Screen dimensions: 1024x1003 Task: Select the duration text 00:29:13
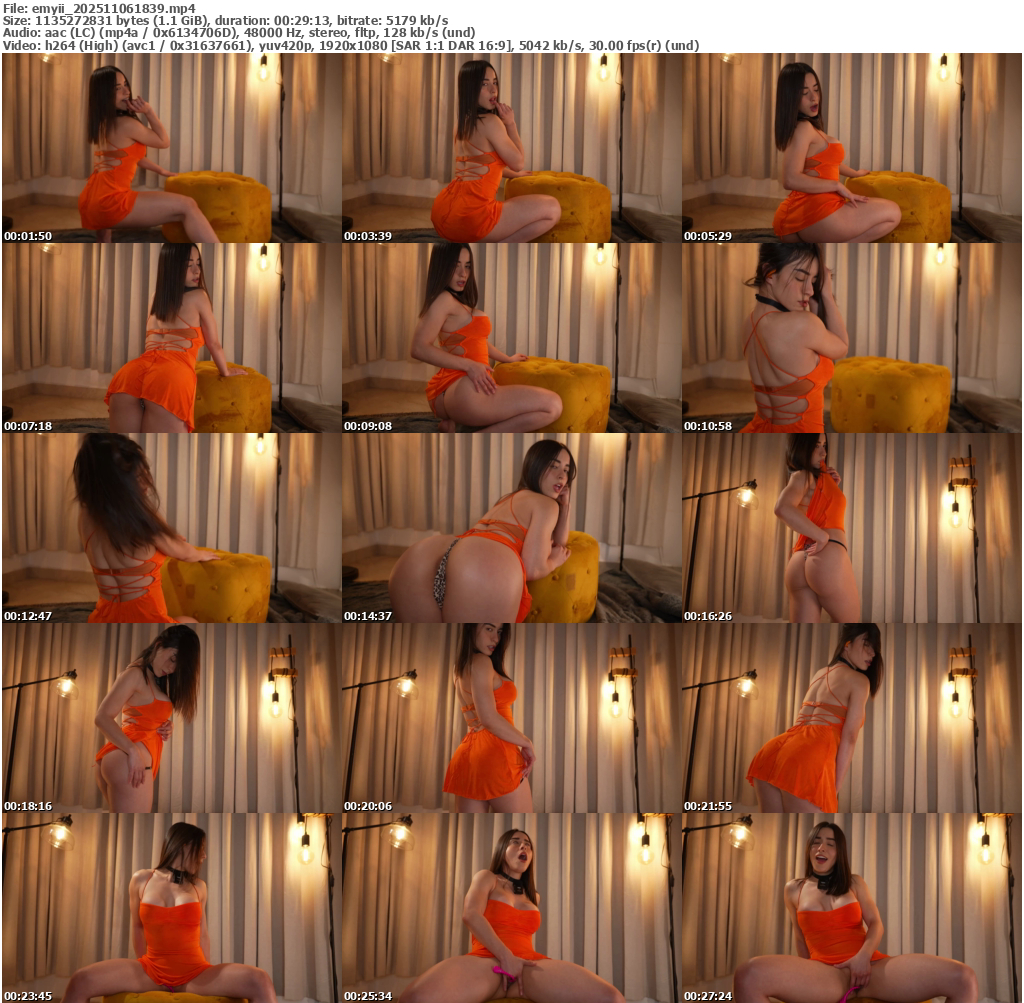pyautogui.click(x=303, y=21)
